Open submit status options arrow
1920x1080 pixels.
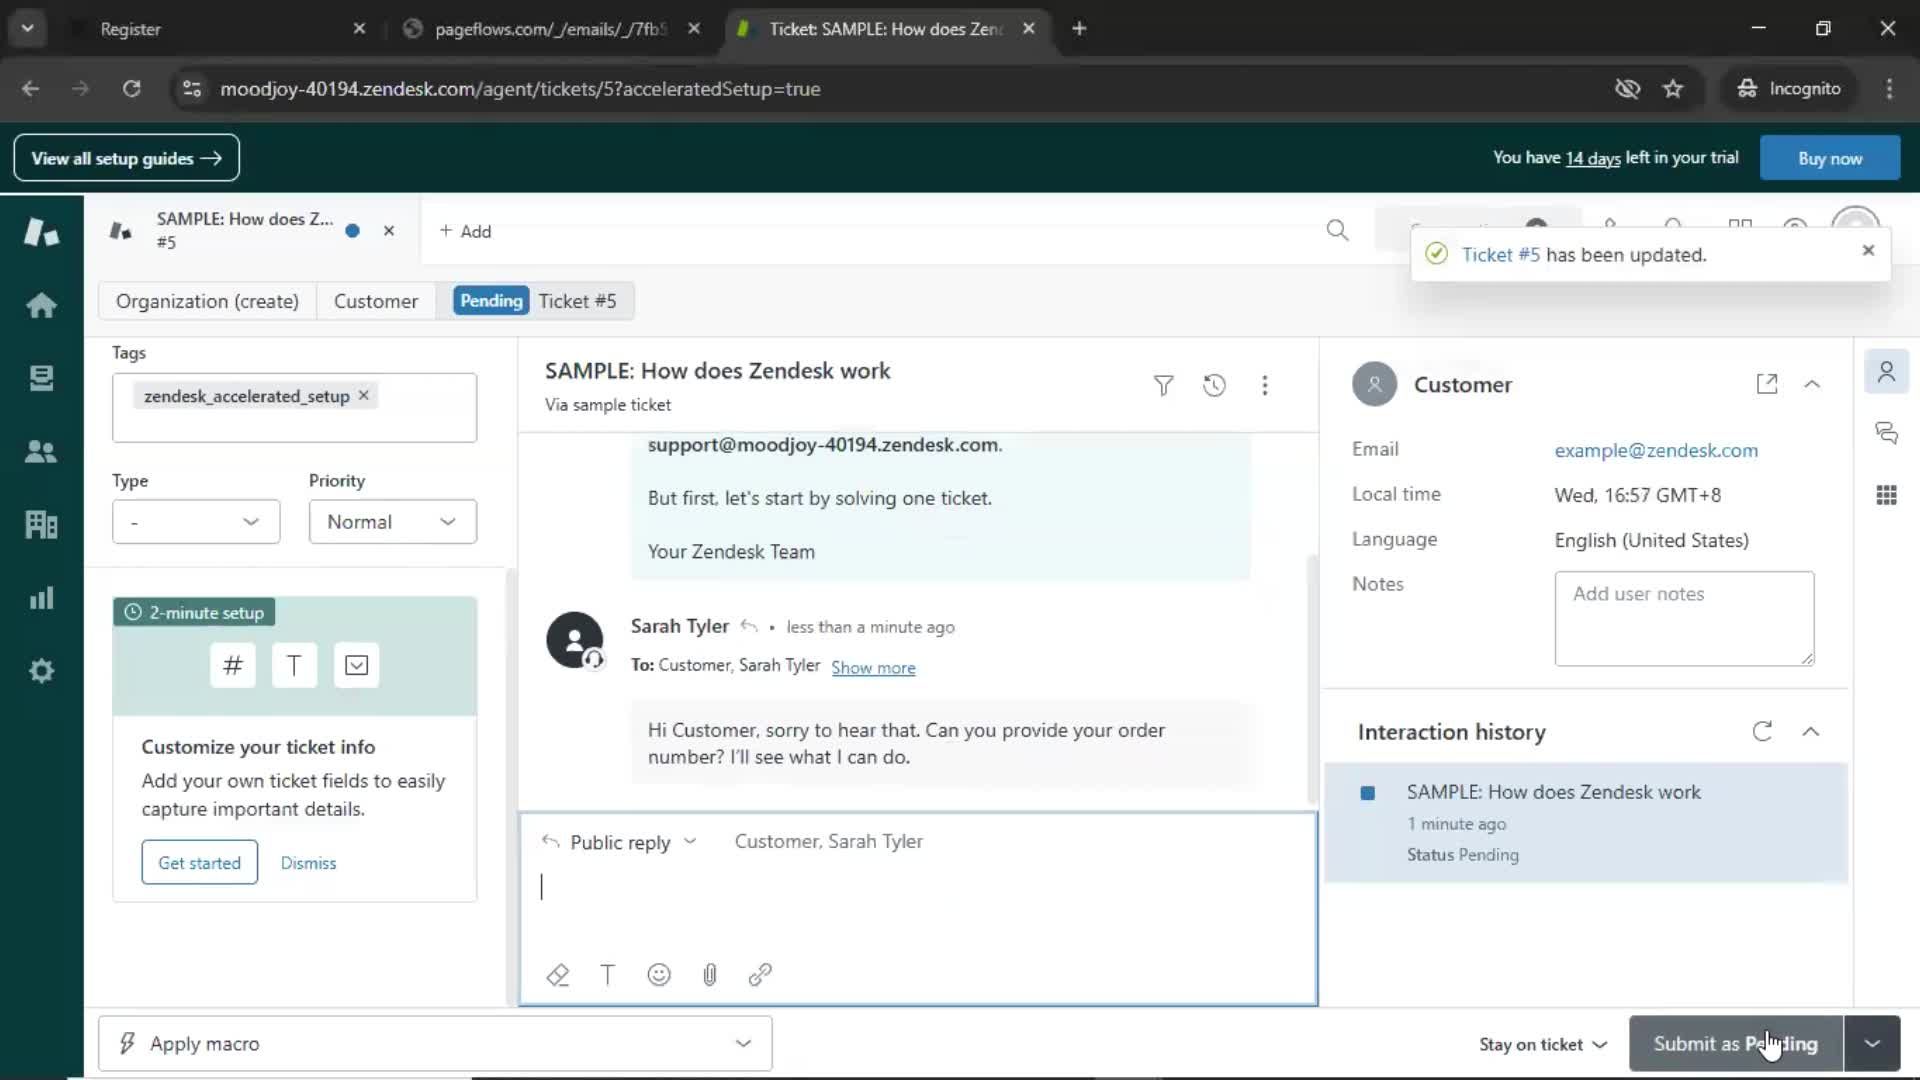[x=1872, y=1043]
